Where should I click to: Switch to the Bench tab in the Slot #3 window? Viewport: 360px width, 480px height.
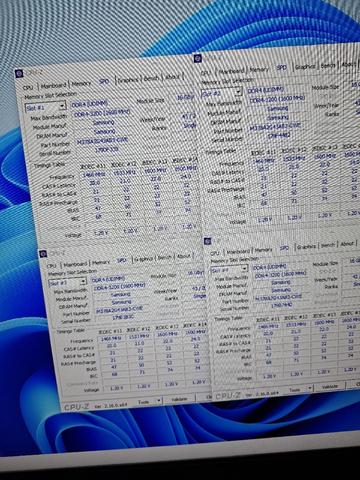164,257
